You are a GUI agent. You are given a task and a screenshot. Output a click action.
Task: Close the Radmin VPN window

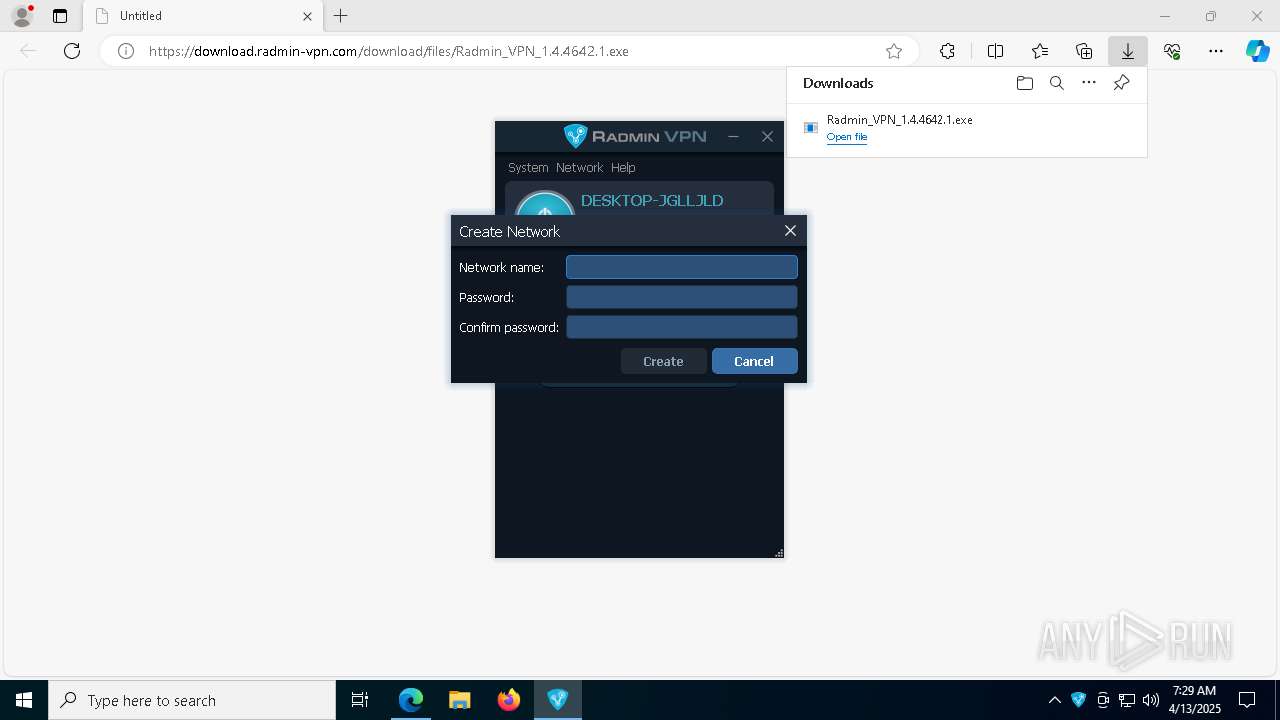(x=767, y=136)
